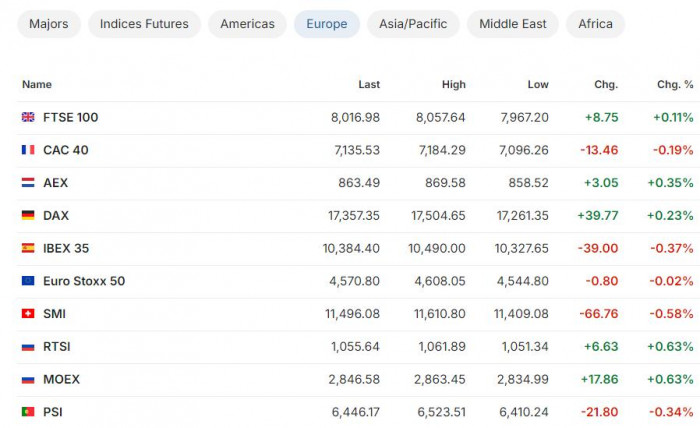Switch to the Africa tab
700x428 pixels.
[595, 24]
